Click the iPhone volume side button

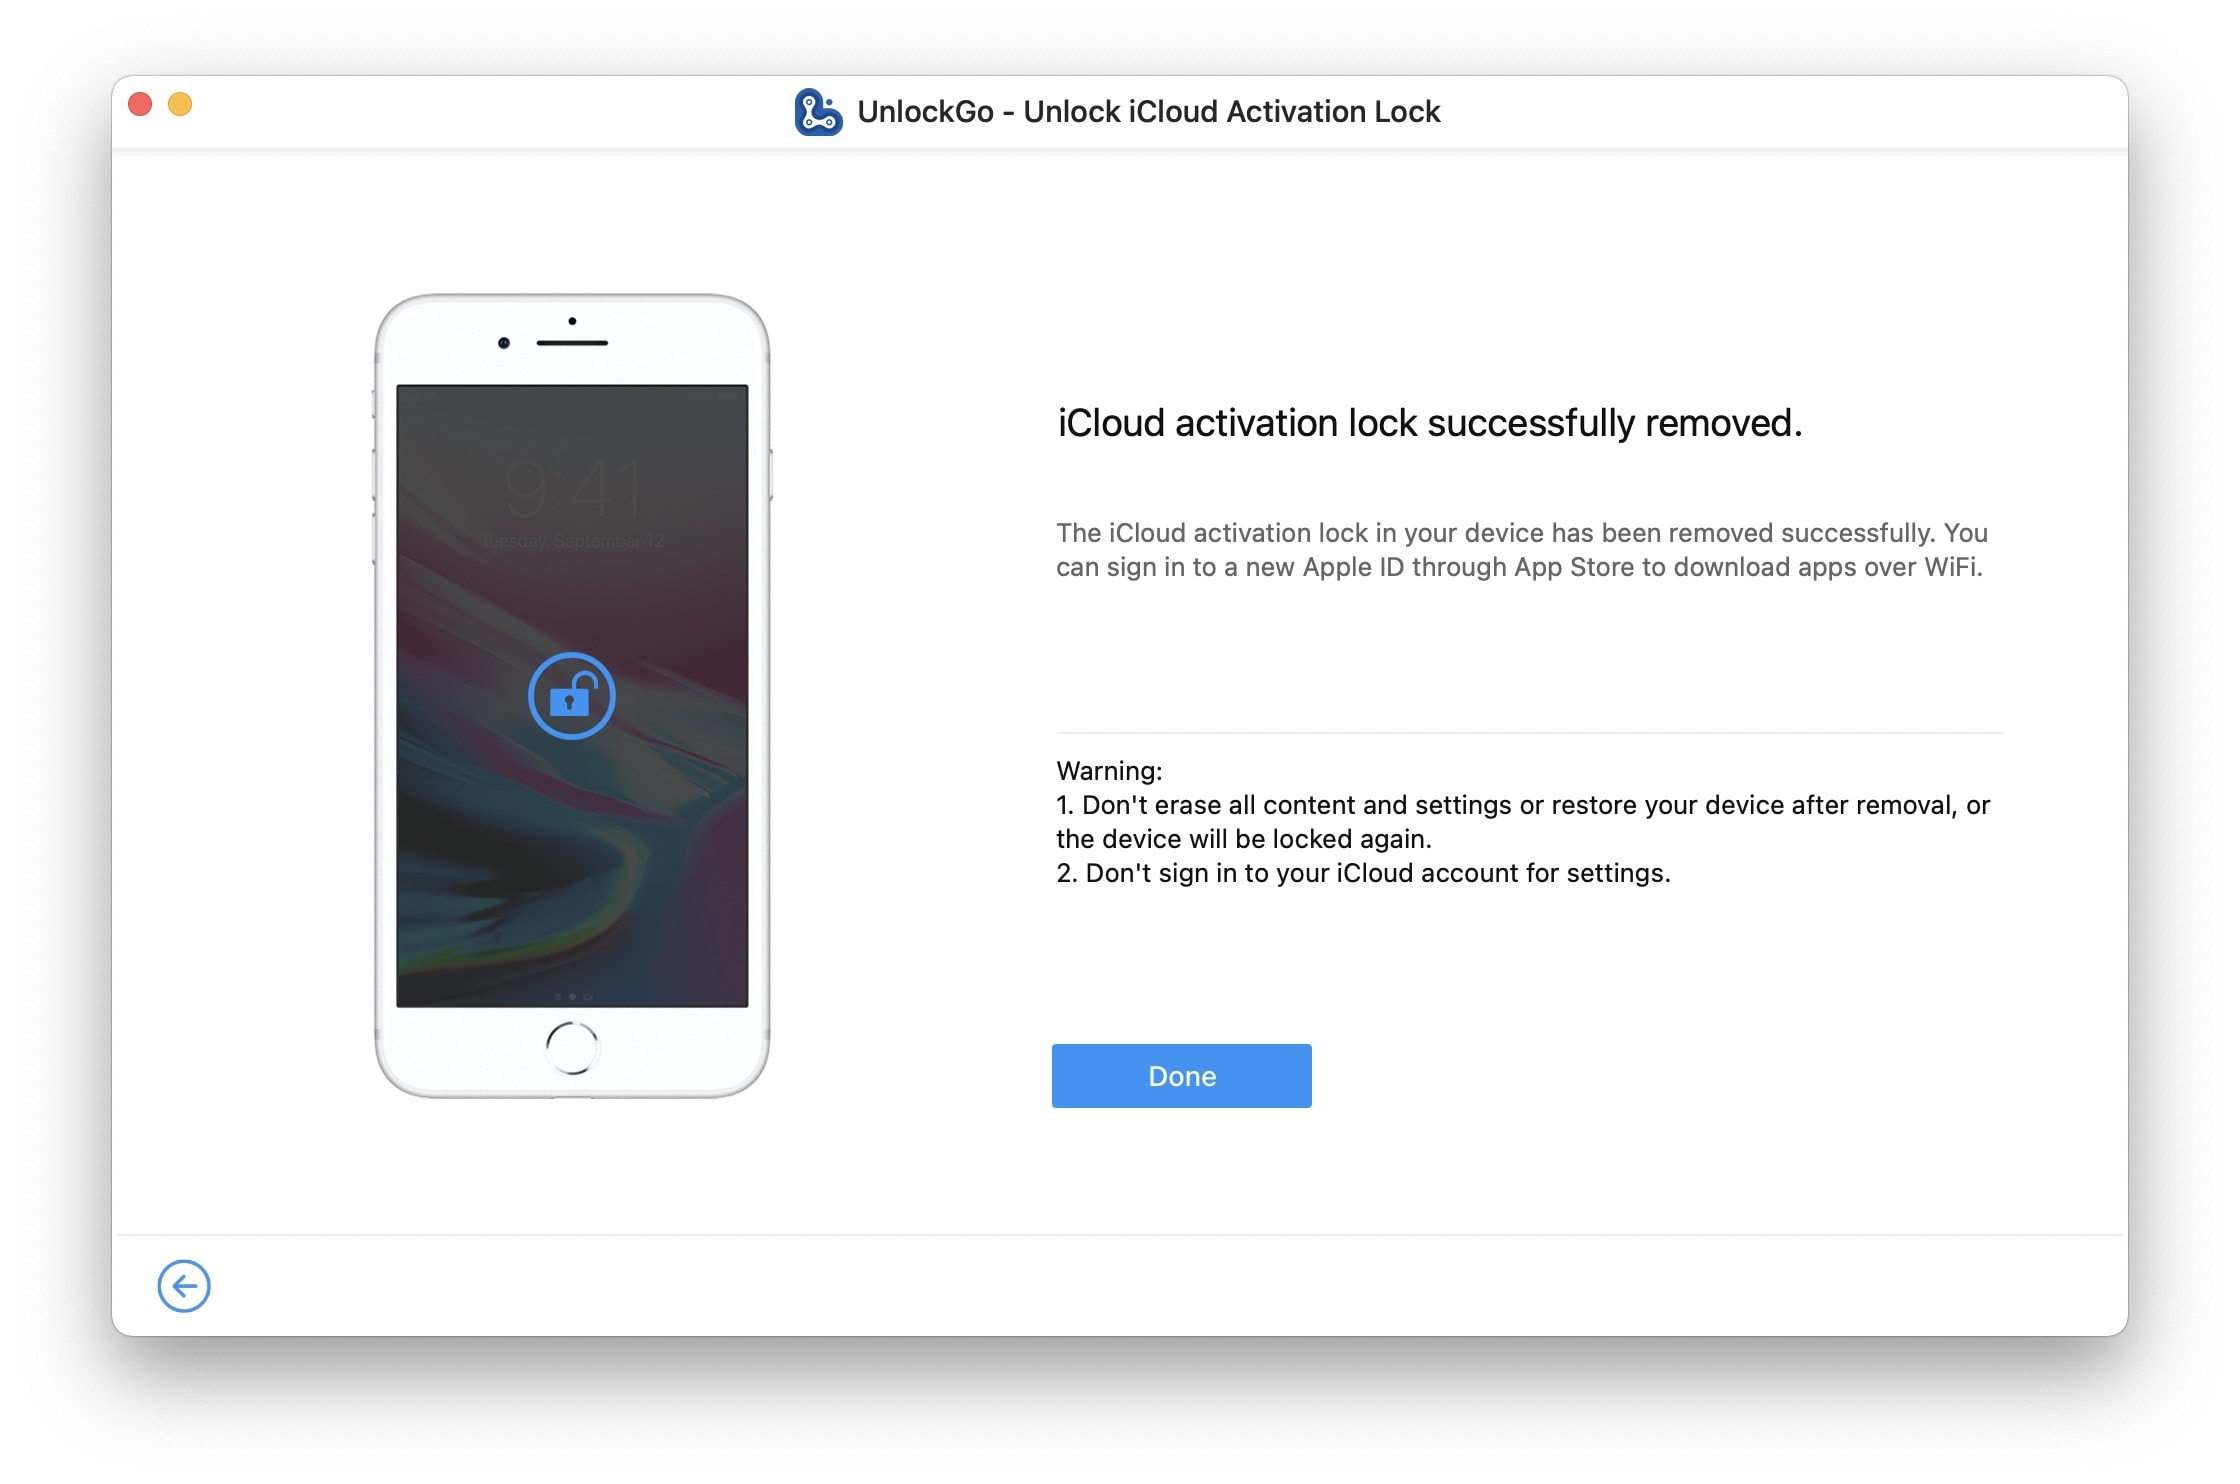(x=374, y=475)
